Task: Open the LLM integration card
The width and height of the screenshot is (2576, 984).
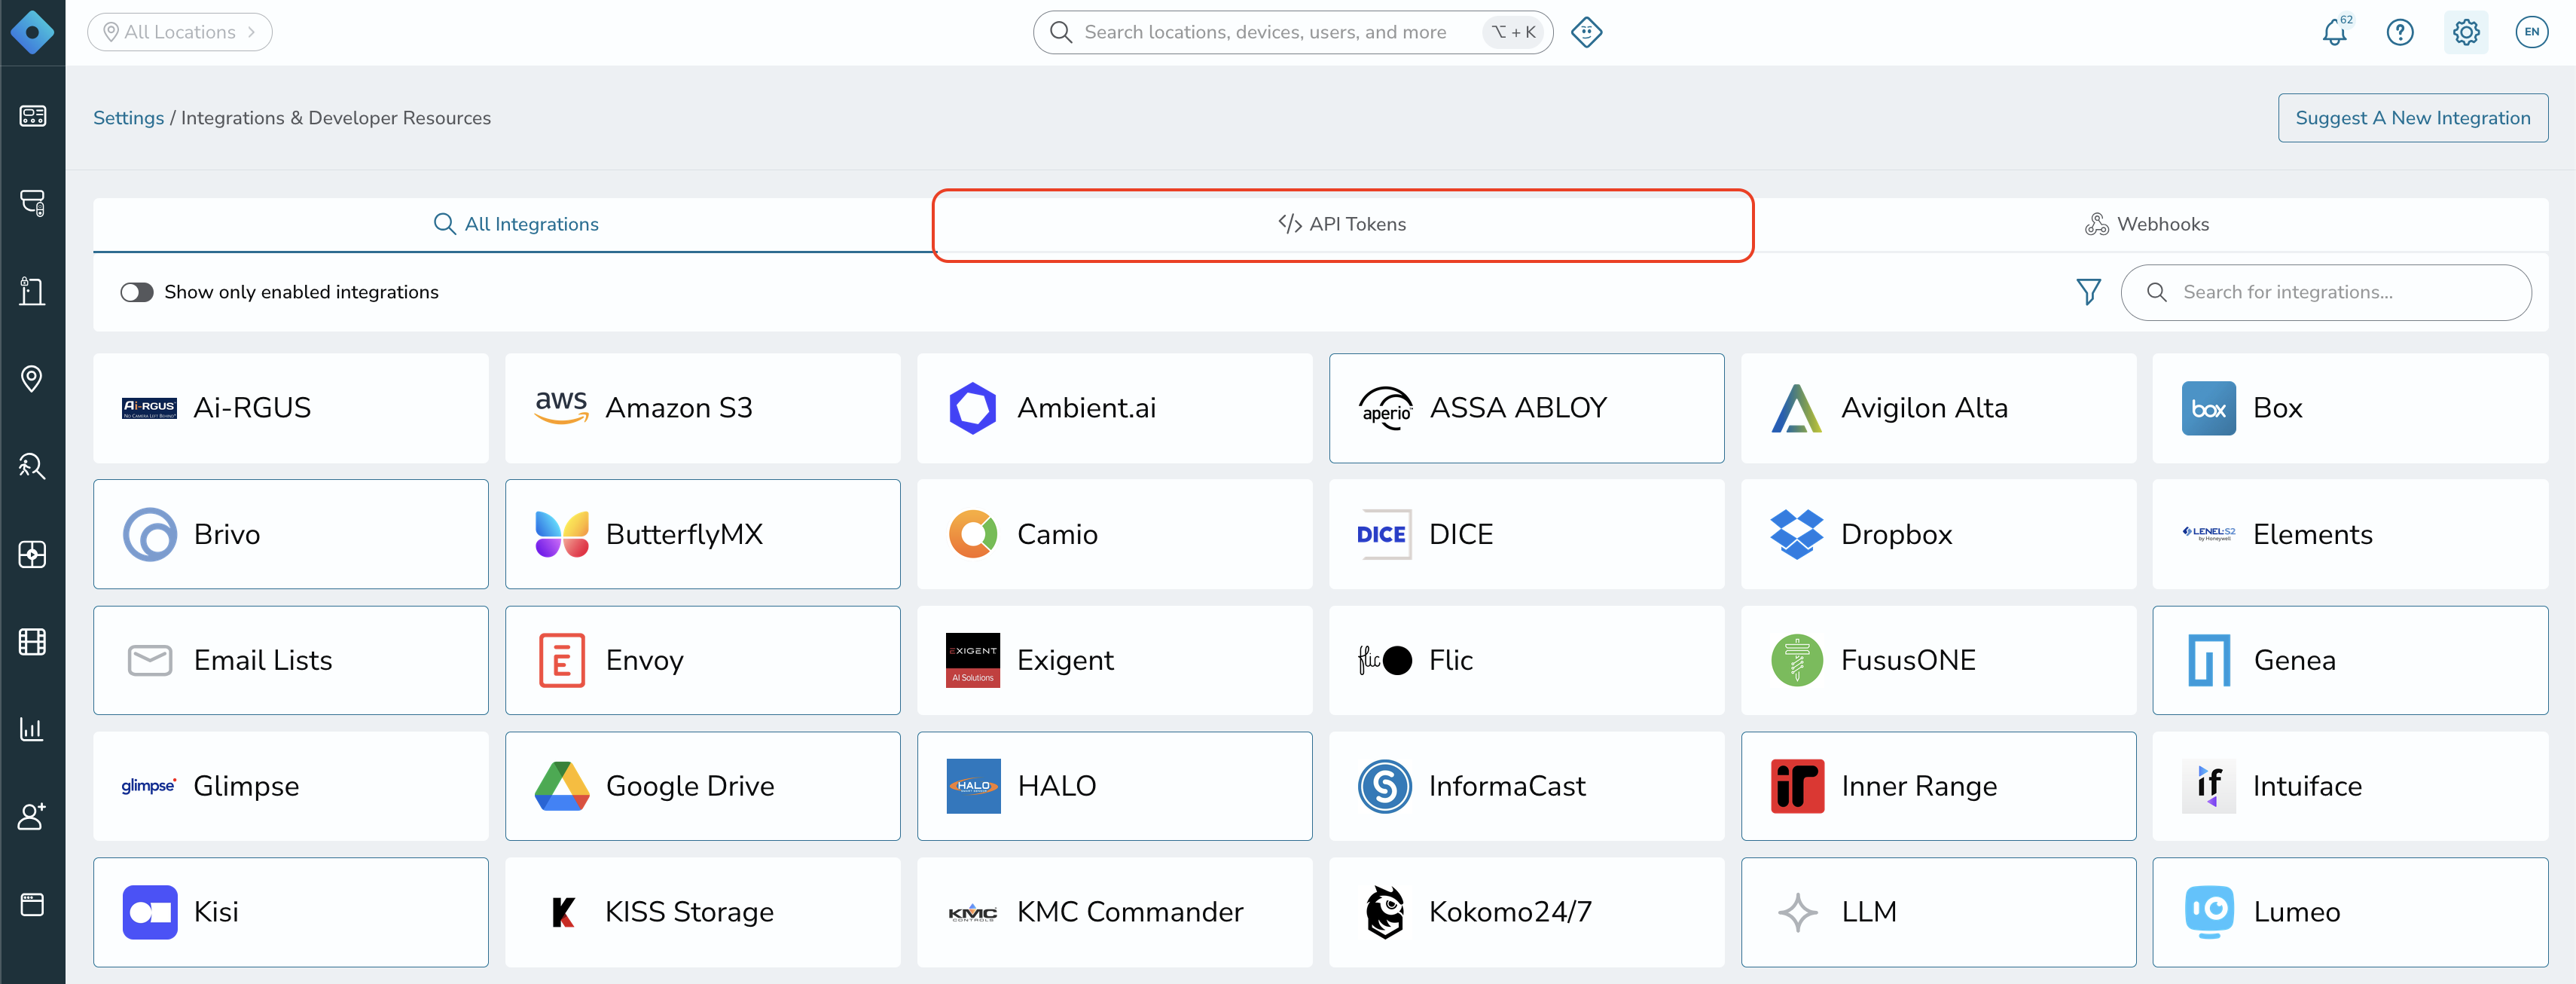Action: [x=1939, y=912]
